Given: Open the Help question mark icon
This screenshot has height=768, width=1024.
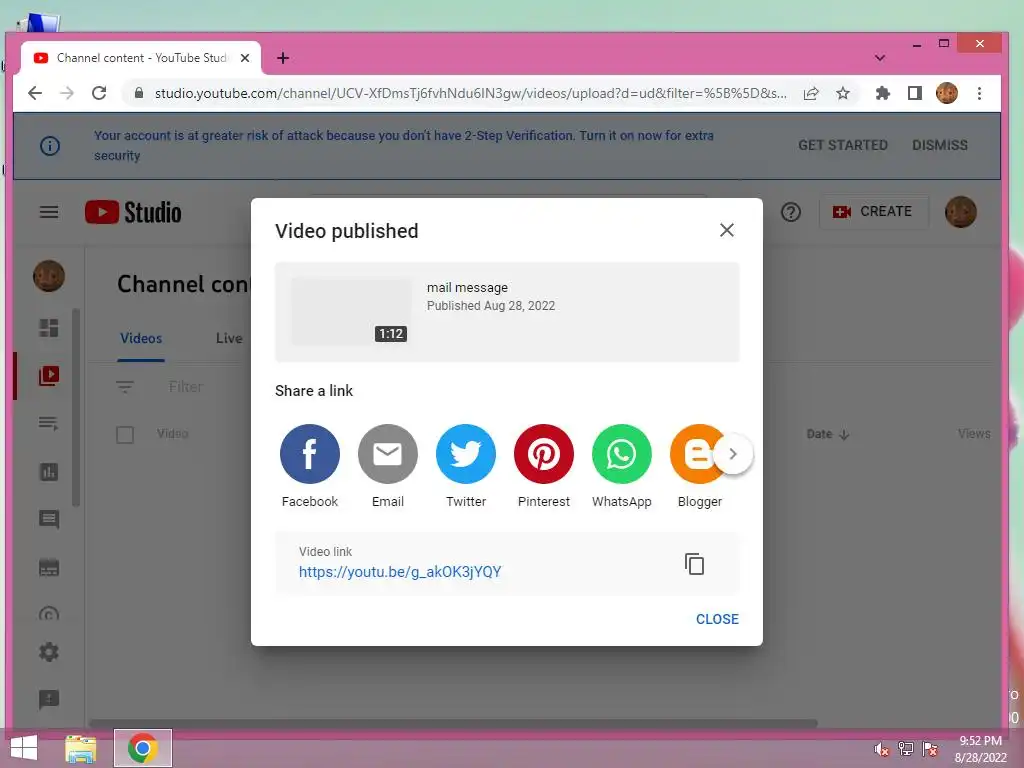Looking at the screenshot, I should click(791, 212).
